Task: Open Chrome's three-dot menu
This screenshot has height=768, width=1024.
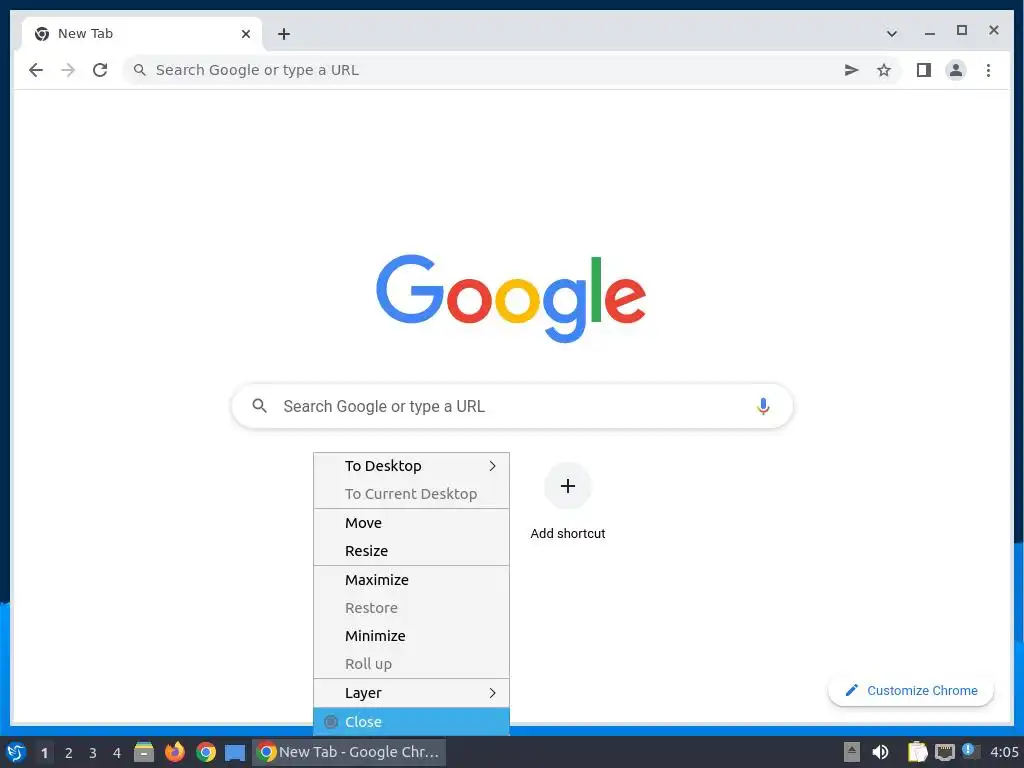Action: [x=988, y=70]
